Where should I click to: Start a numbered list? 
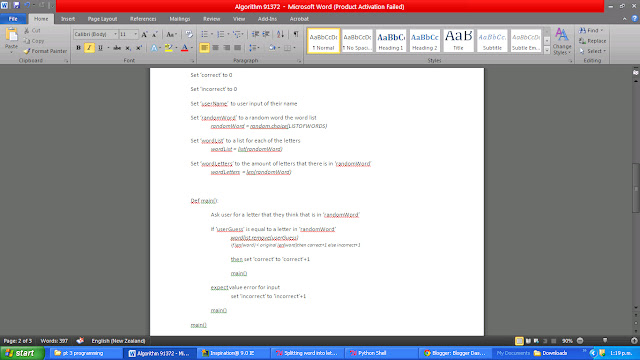coord(221,34)
